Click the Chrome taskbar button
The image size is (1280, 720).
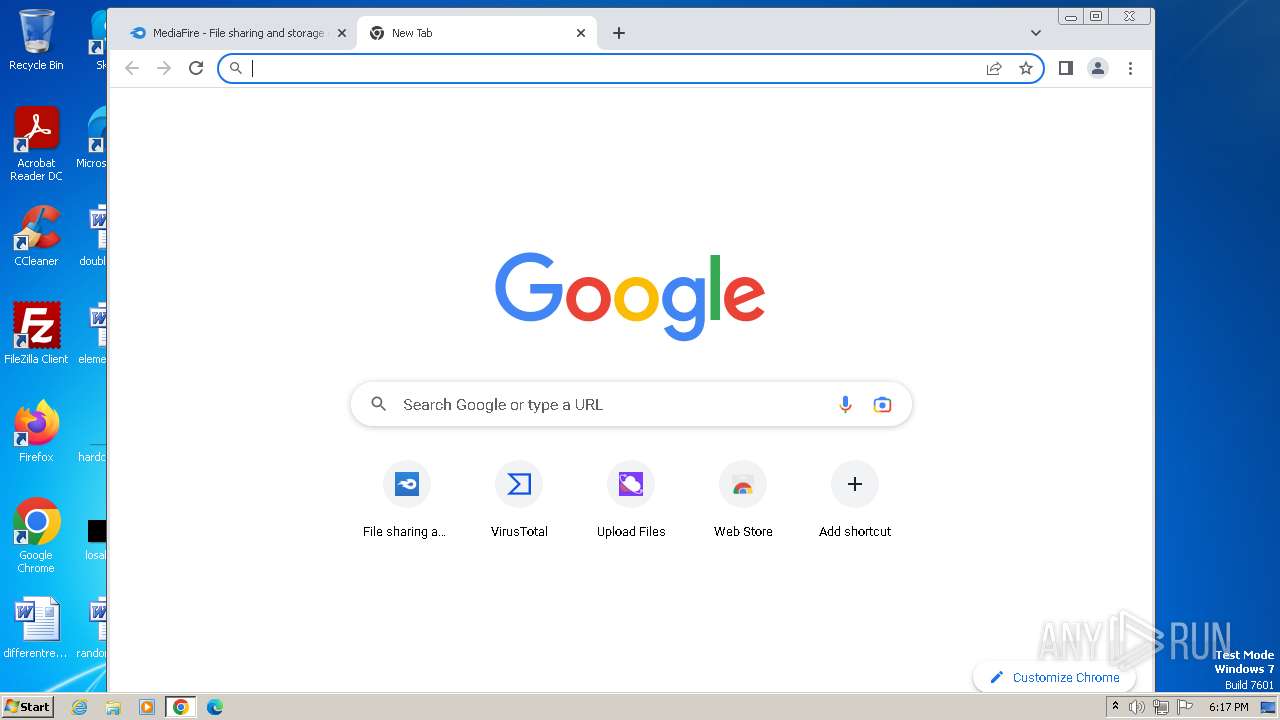[x=181, y=707]
